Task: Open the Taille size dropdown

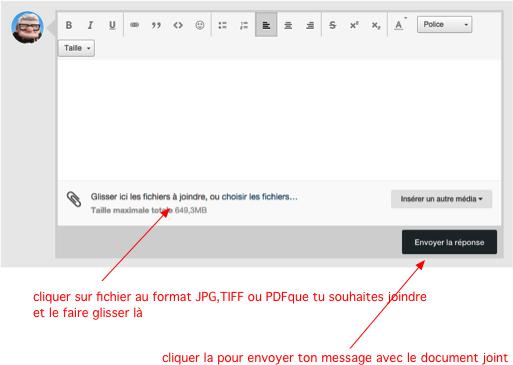Action: [76, 48]
